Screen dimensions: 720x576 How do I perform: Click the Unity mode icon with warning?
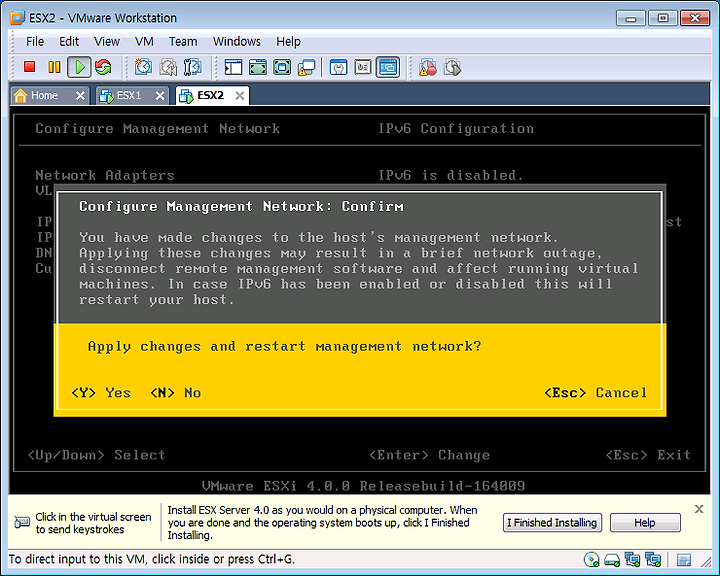[306, 68]
